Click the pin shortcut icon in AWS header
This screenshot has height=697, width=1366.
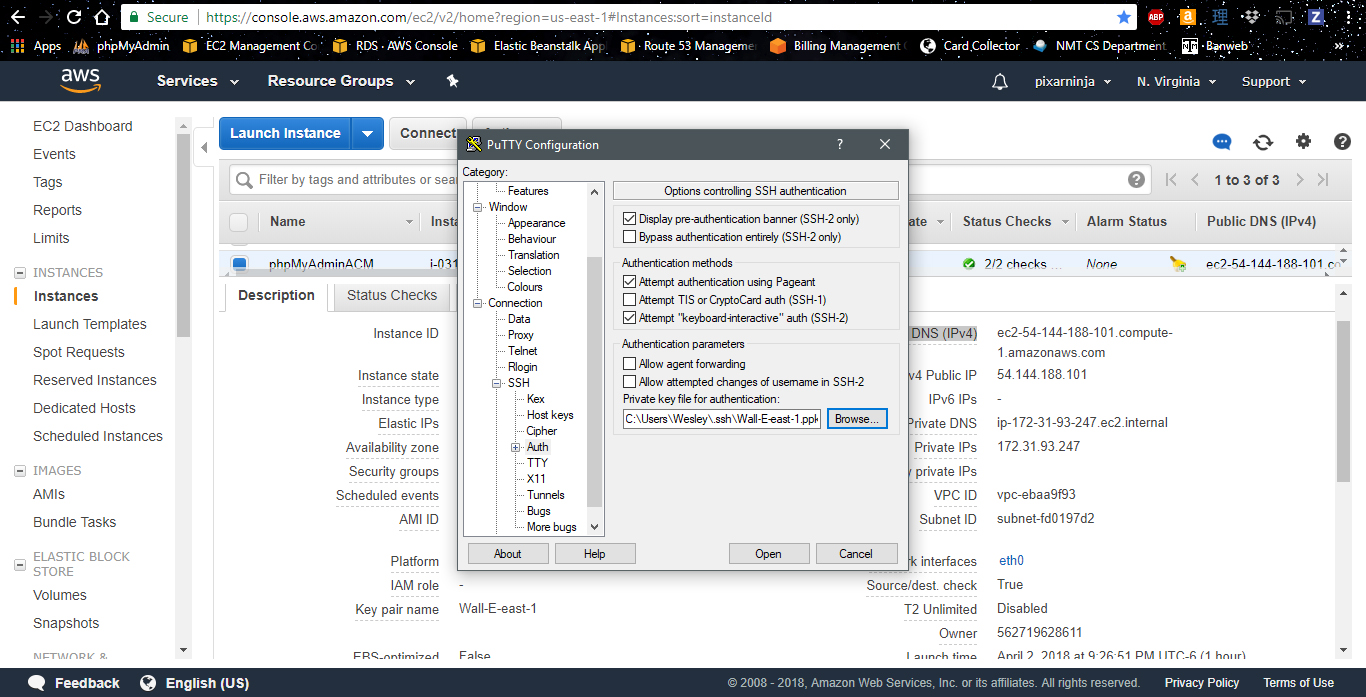[x=452, y=81]
